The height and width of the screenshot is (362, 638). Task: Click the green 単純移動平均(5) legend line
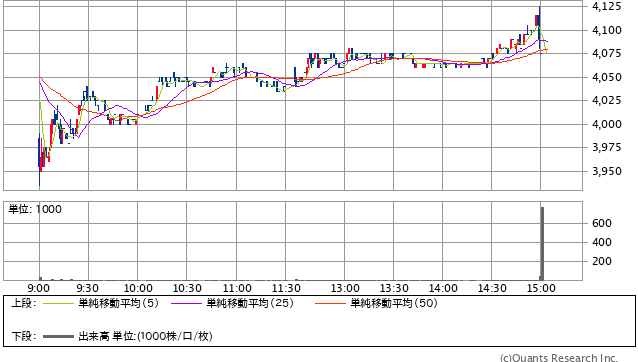click(58, 303)
